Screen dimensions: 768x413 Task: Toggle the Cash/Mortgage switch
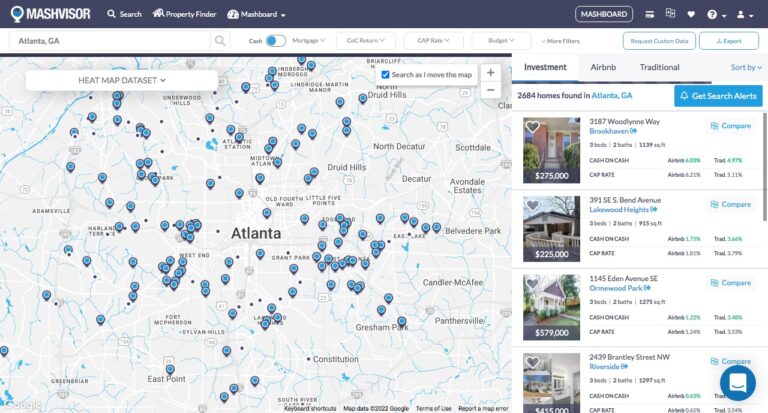(275, 41)
